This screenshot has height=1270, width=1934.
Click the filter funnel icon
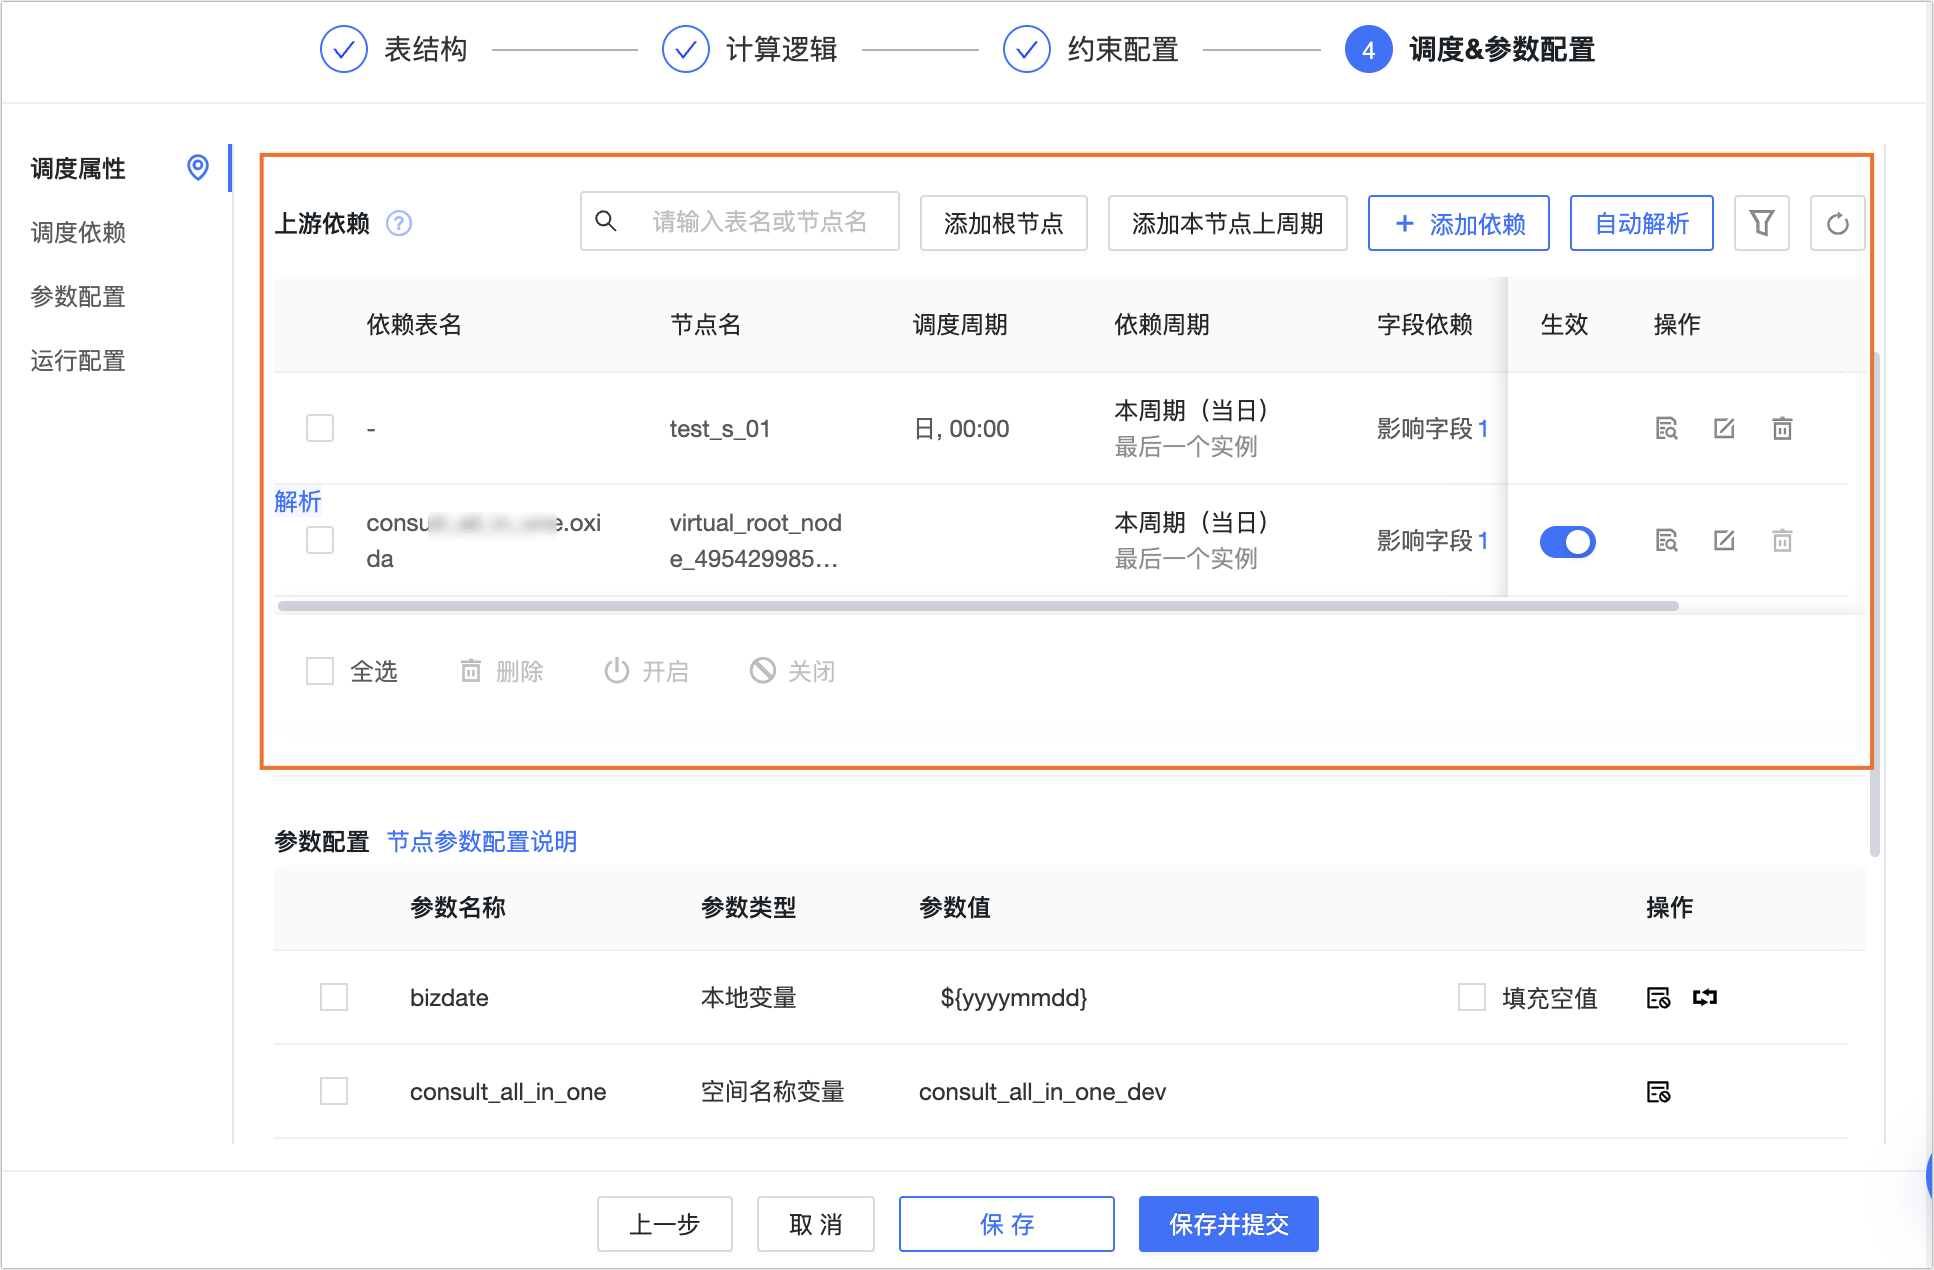pyautogui.click(x=1761, y=223)
